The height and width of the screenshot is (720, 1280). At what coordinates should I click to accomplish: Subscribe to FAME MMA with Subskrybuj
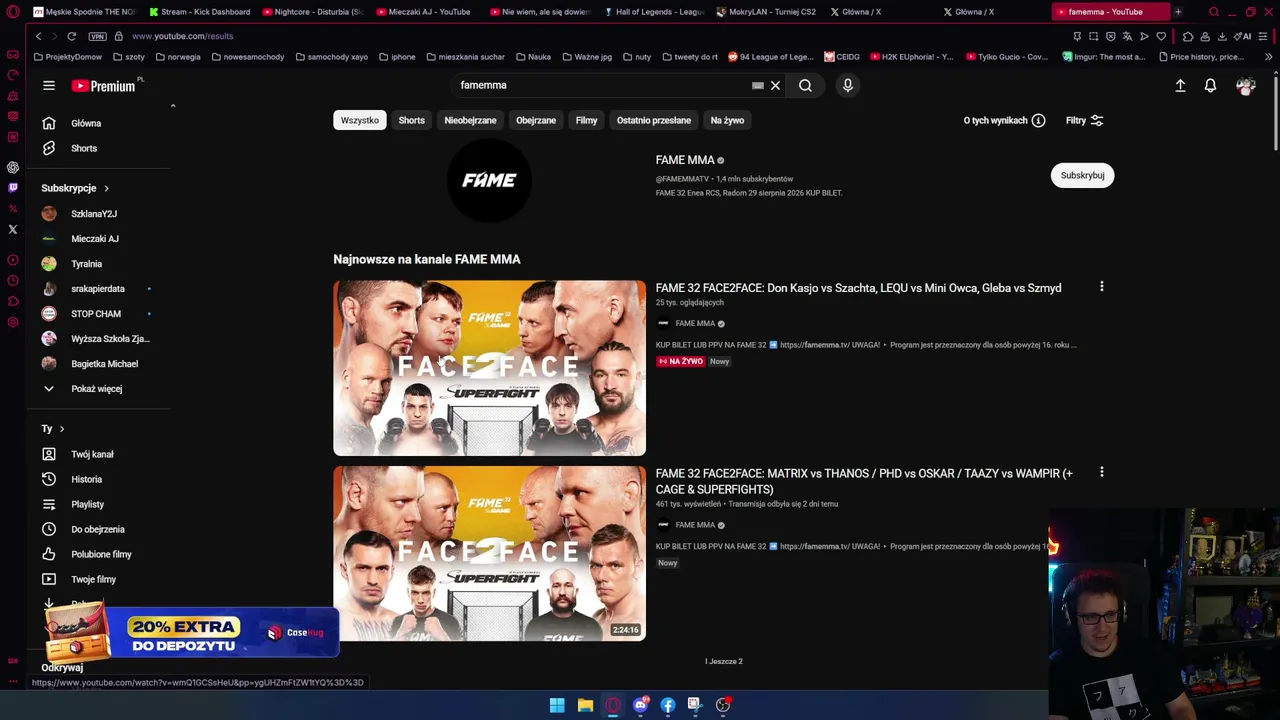1082,175
